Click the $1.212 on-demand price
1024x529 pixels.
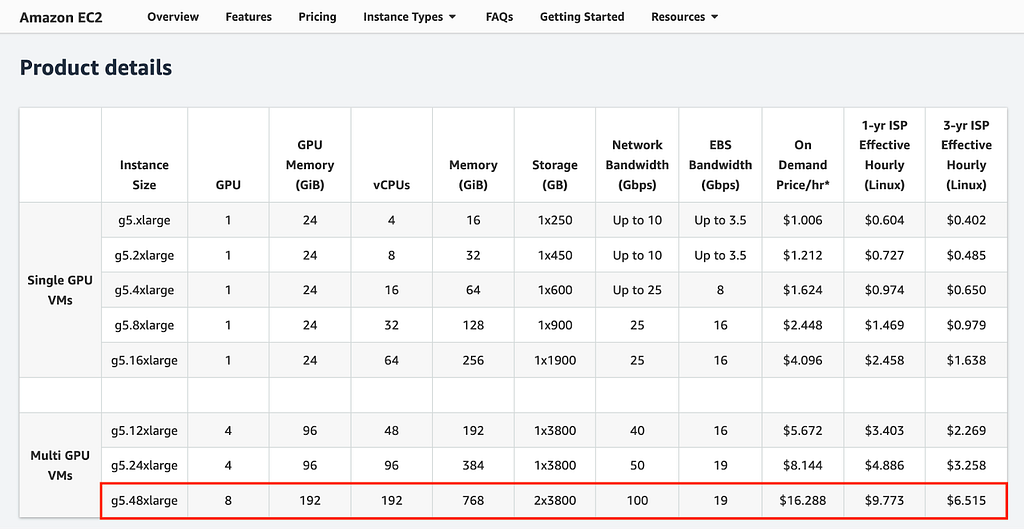(x=803, y=255)
